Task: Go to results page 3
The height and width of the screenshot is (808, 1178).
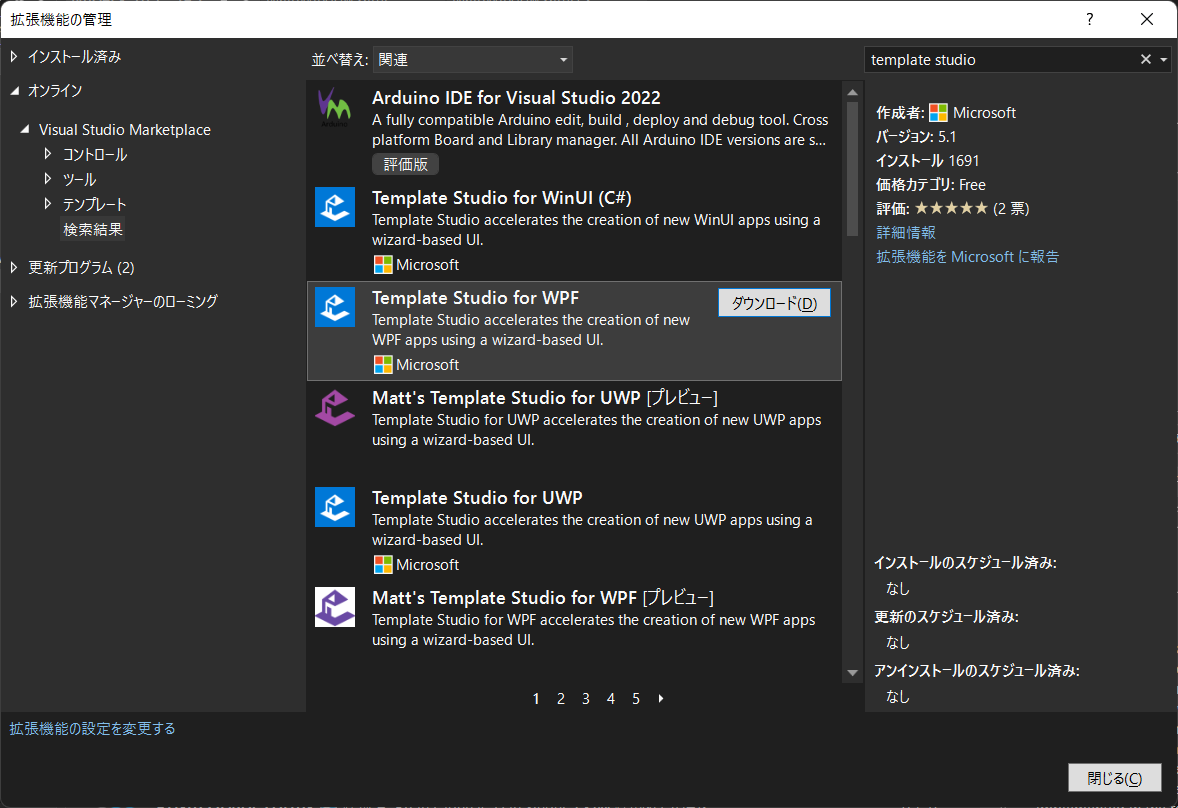Action: 585,698
